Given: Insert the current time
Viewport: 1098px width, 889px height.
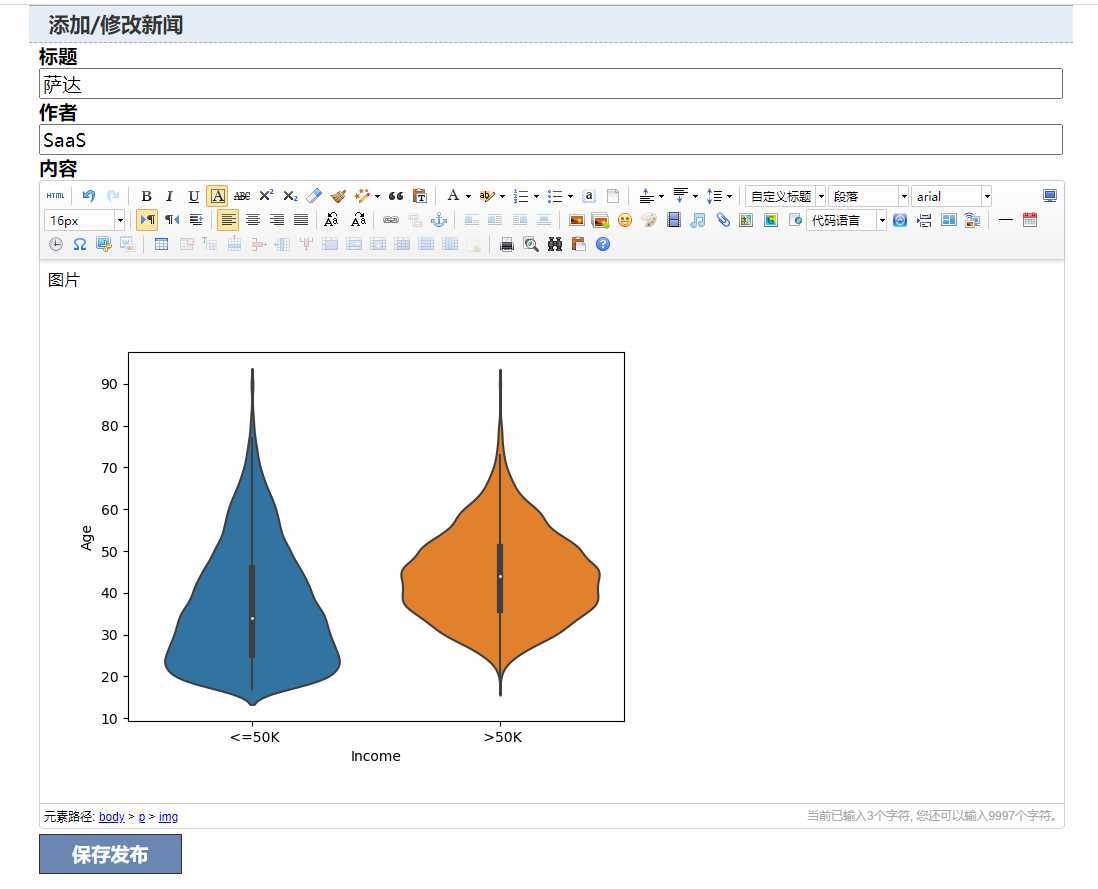Looking at the screenshot, I should tap(55, 244).
